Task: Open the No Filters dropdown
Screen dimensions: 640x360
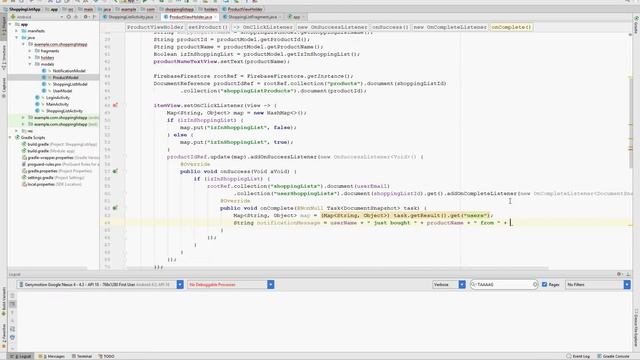Action: (598, 284)
